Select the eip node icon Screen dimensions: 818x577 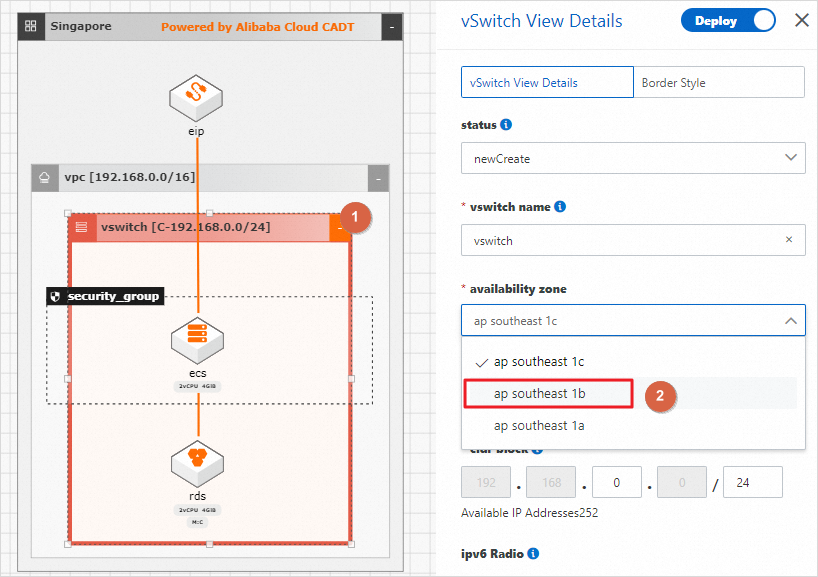(196, 98)
